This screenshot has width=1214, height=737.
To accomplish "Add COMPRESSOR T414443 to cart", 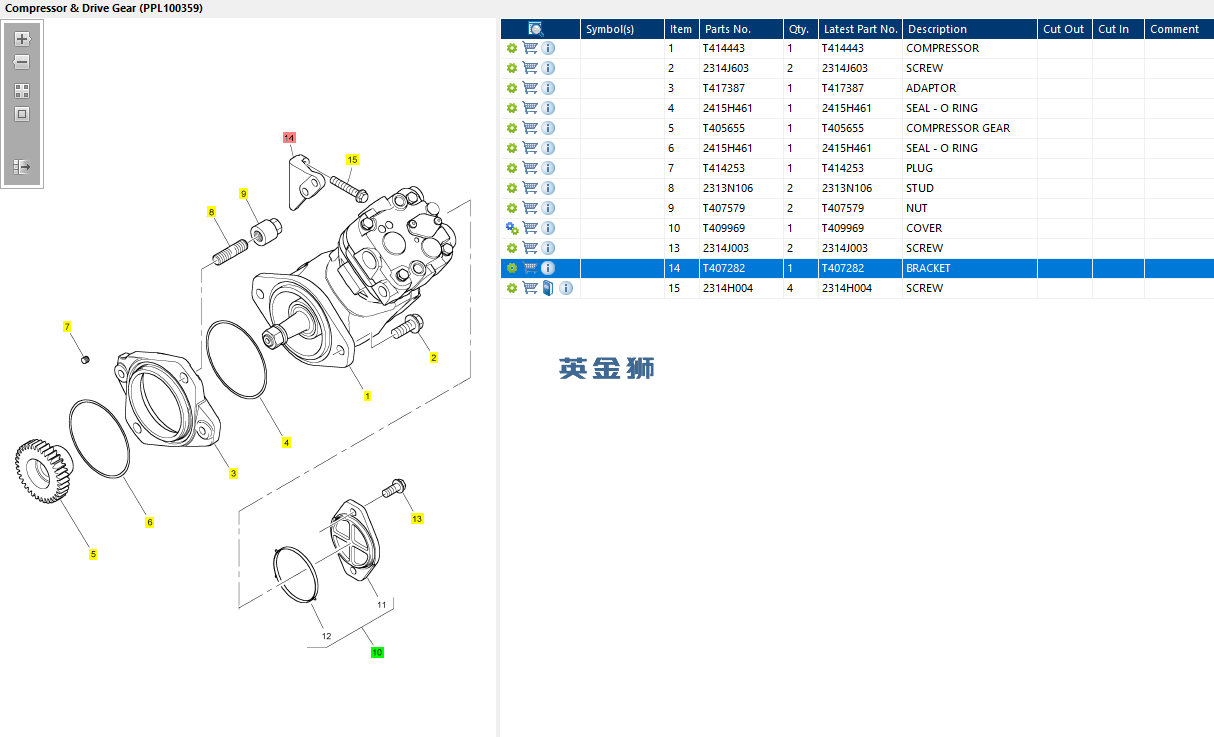I will [x=530, y=48].
